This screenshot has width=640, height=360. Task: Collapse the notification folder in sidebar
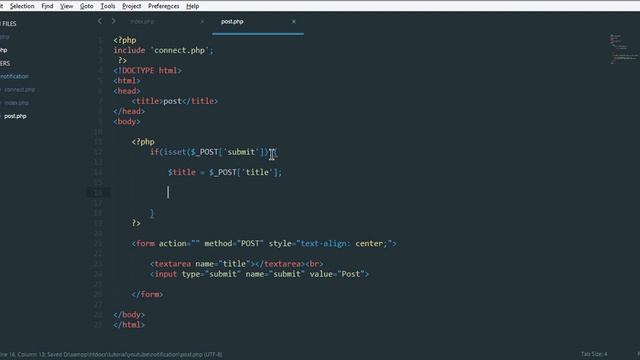[x=14, y=76]
